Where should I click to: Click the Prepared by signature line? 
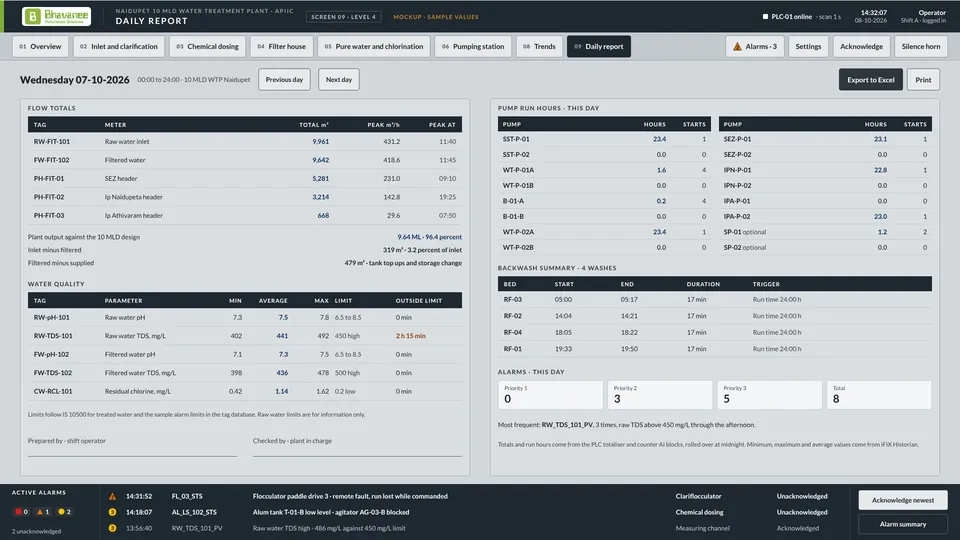132,456
